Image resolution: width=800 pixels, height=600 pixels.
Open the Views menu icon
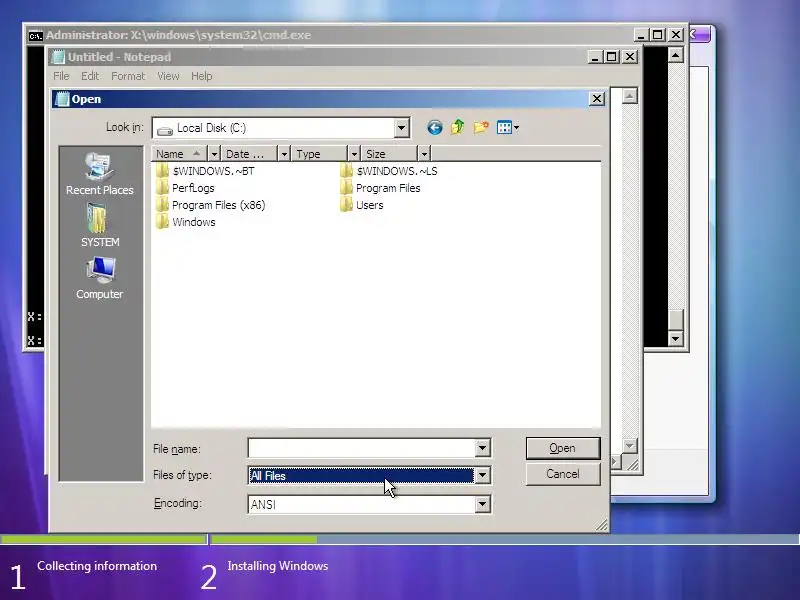click(x=504, y=127)
